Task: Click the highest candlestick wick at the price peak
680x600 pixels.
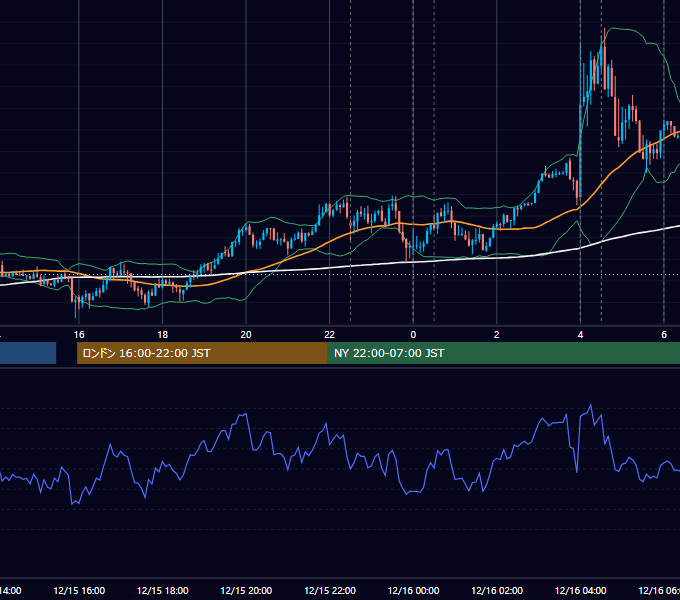Action: point(605,37)
